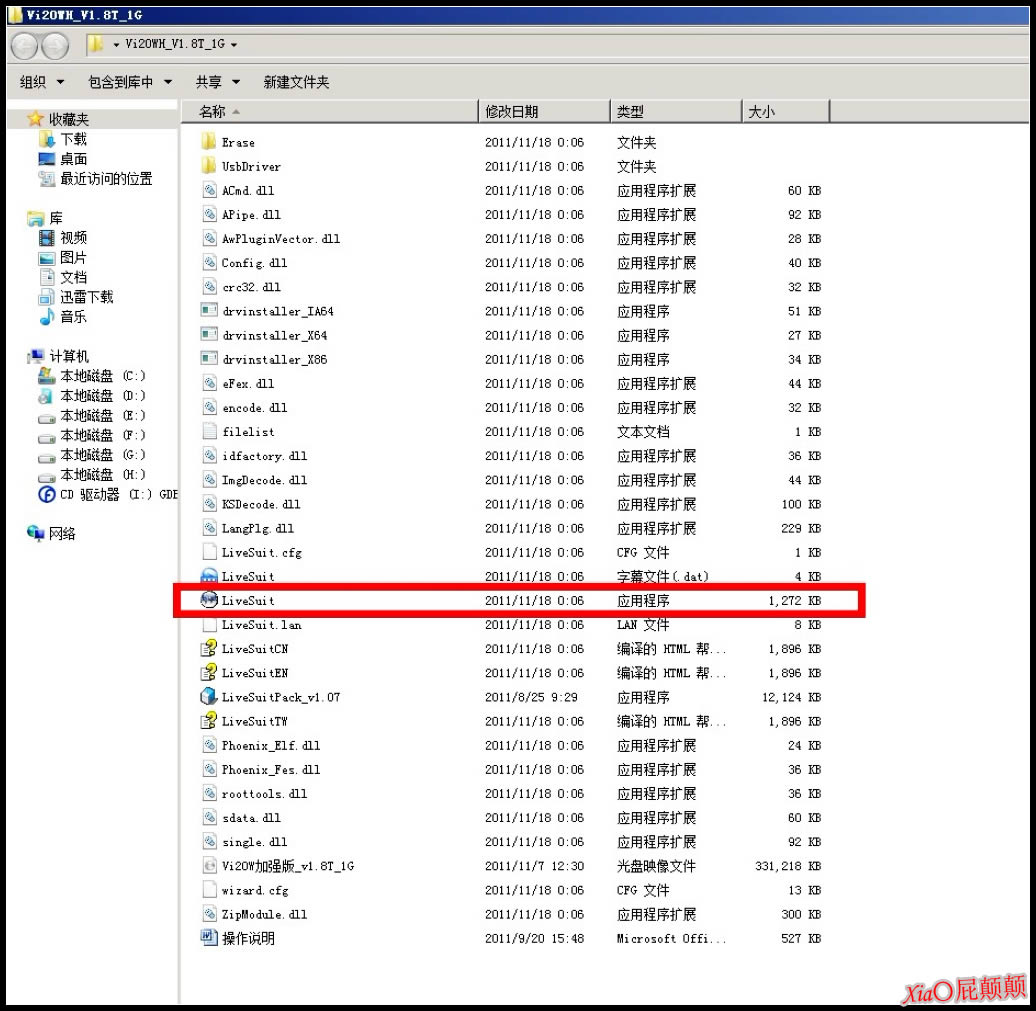Expand the 共享 dropdown
The width and height of the screenshot is (1036, 1011).
pyautogui.click(x=218, y=82)
